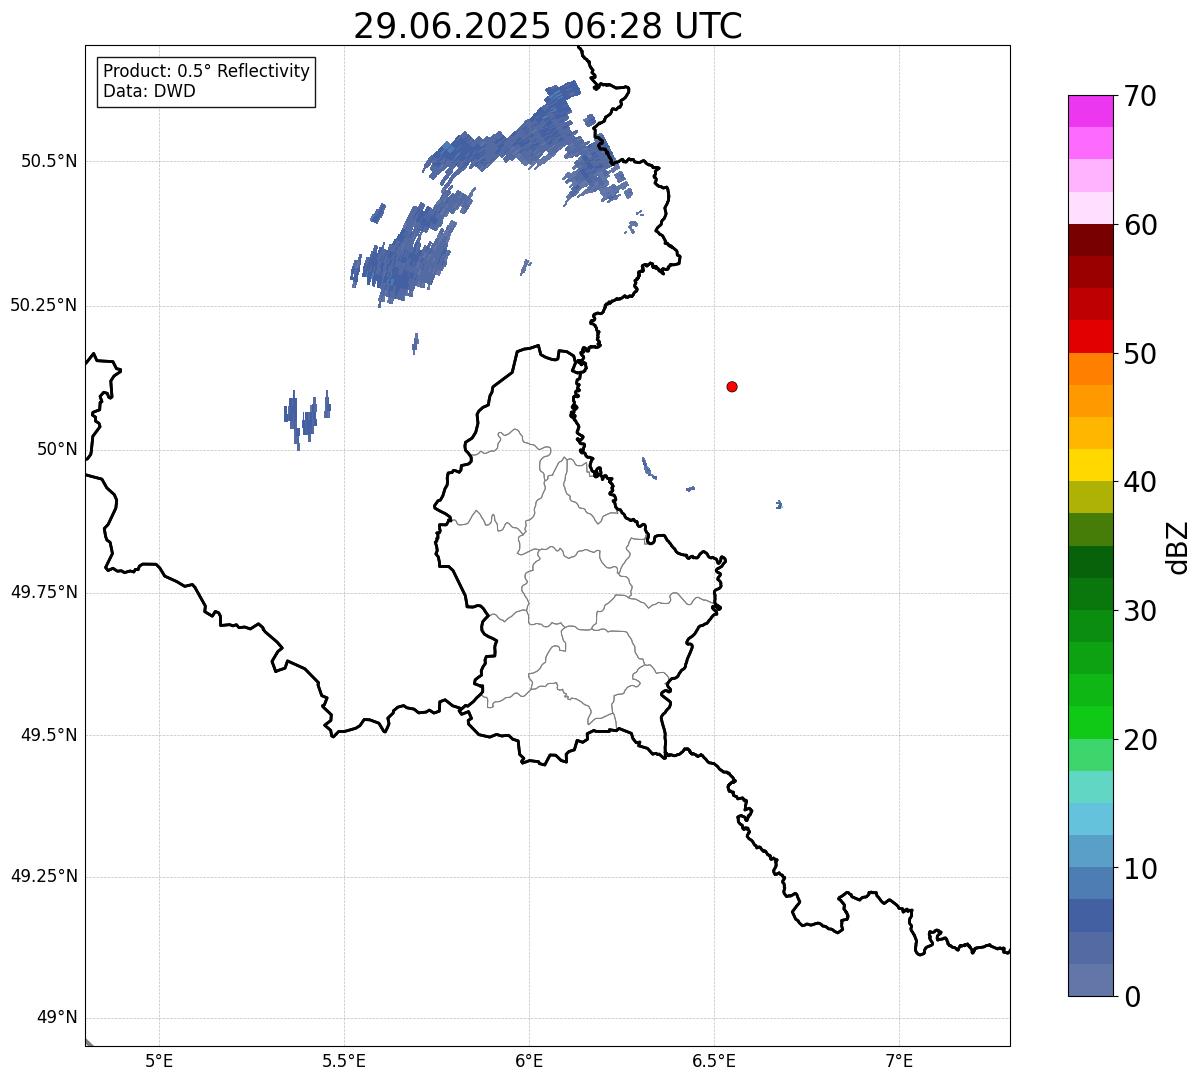Click the latitude label 49.5°N
The height and width of the screenshot is (1081, 1202).
(x=48, y=735)
